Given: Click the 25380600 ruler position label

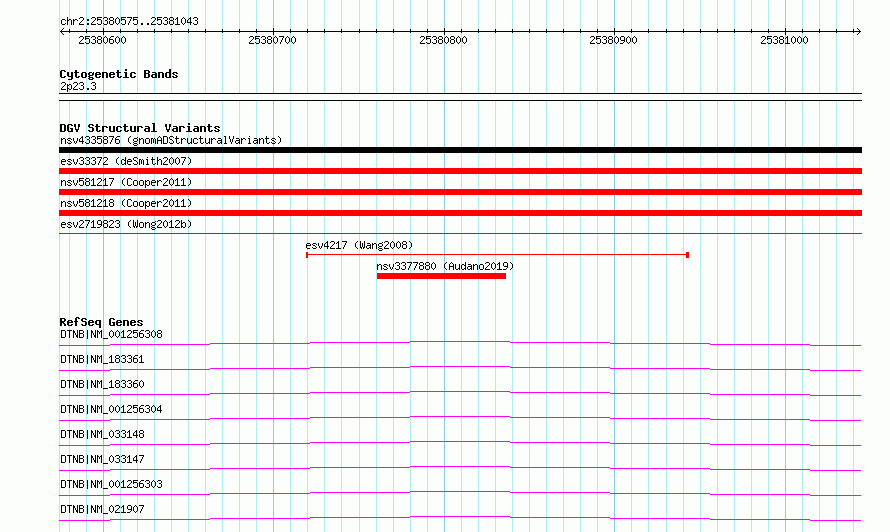Looking at the screenshot, I should [102, 40].
